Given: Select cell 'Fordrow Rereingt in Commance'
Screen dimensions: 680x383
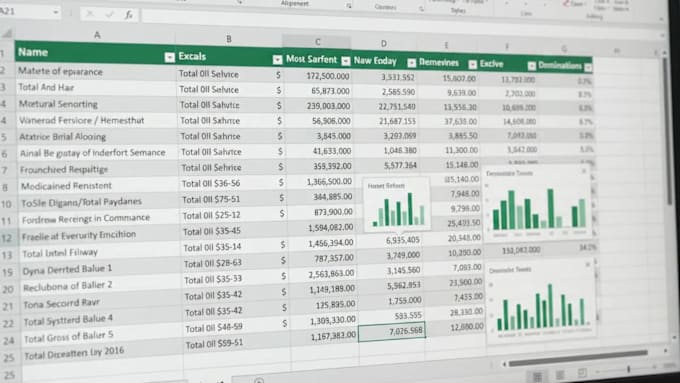Looking at the screenshot, I should pyautogui.click(x=86, y=219).
